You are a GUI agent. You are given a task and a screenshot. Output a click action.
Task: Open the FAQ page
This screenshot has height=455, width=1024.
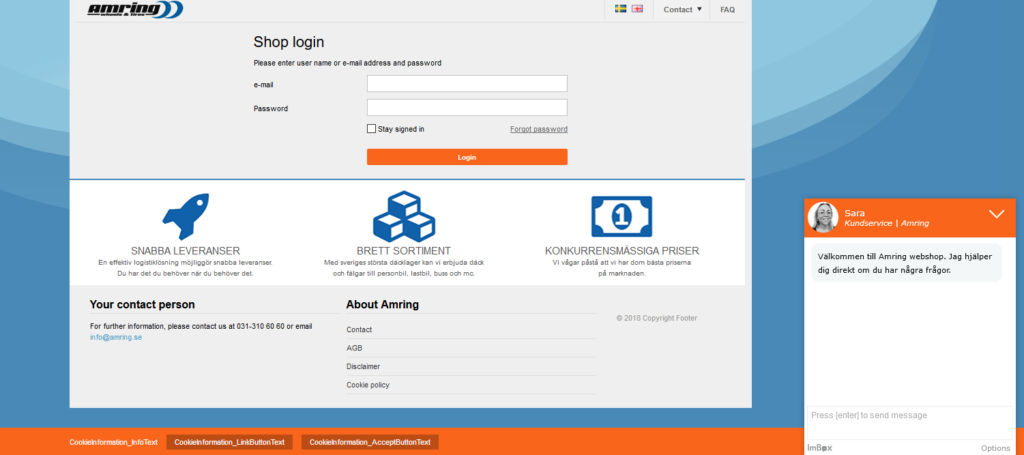click(x=728, y=10)
